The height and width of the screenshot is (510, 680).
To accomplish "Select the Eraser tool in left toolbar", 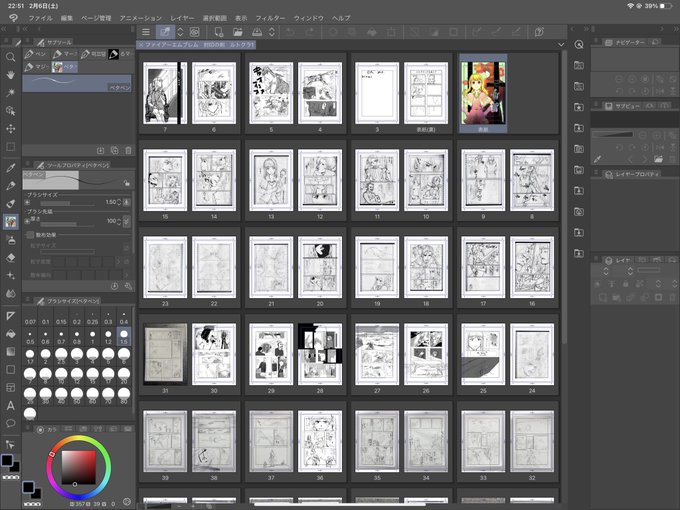I will (10, 258).
